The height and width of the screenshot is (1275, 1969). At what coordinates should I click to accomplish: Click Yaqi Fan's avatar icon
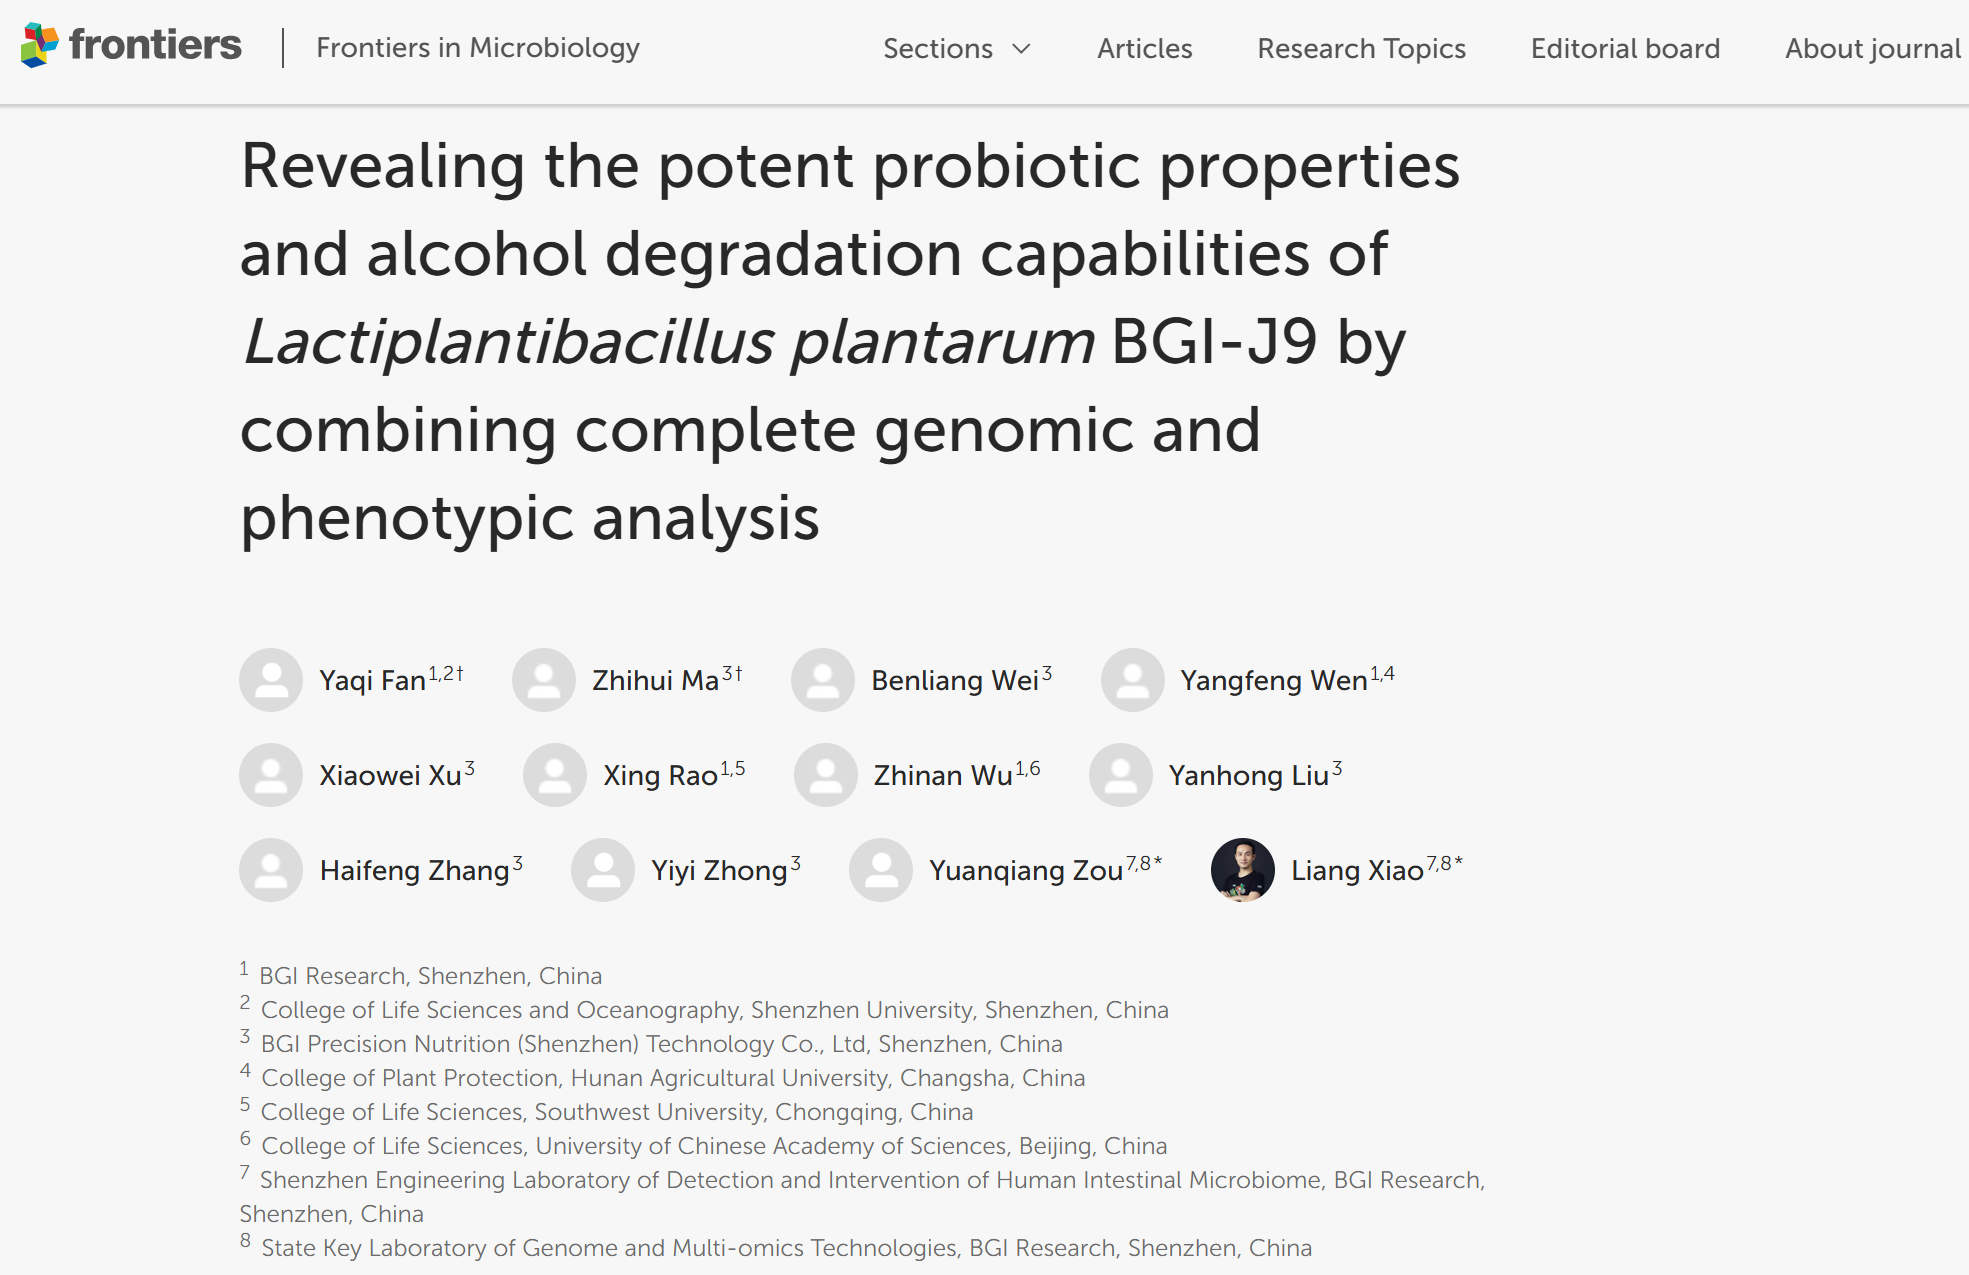pyautogui.click(x=271, y=680)
